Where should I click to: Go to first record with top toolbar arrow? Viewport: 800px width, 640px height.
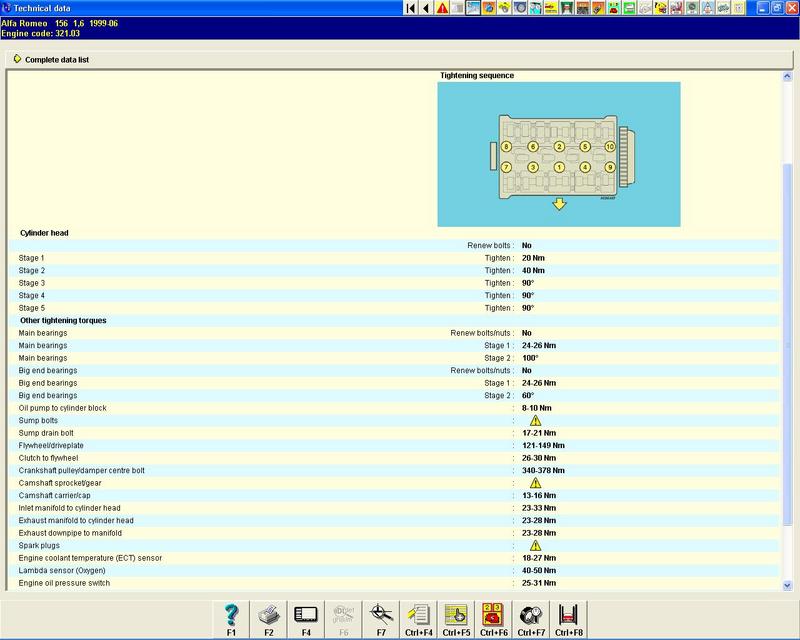(412, 8)
